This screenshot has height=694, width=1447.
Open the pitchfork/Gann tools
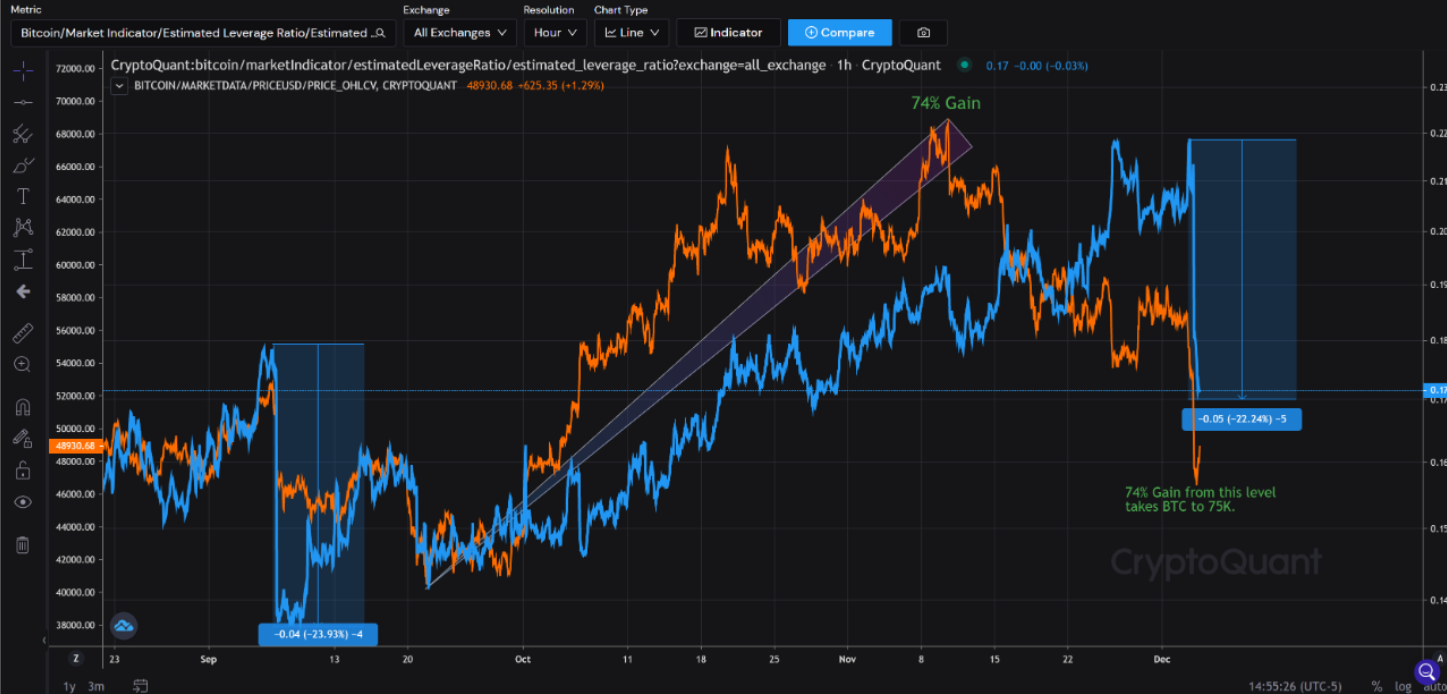[x=22, y=133]
